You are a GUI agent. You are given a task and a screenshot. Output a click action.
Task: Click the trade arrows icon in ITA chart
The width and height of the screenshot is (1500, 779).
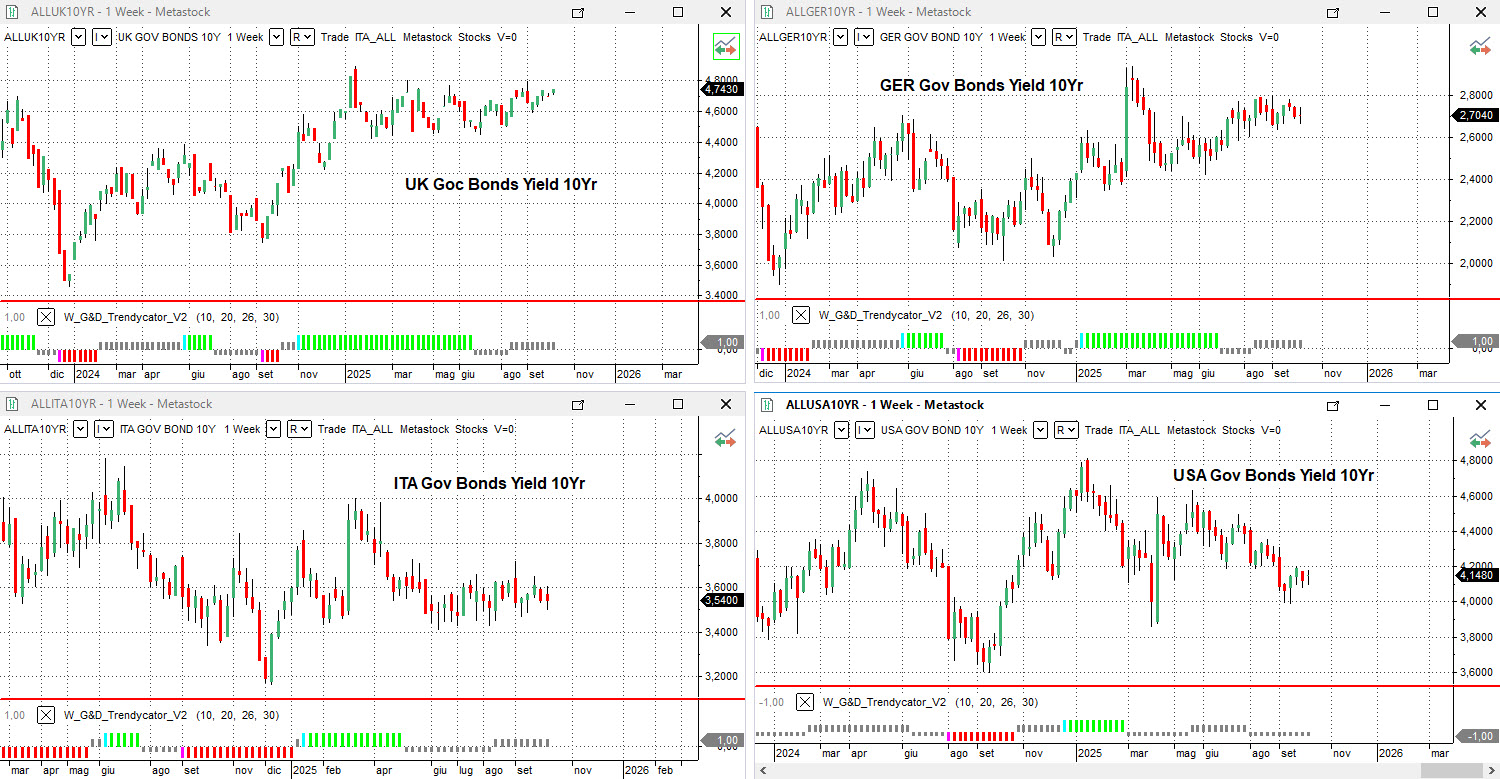(x=725, y=439)
